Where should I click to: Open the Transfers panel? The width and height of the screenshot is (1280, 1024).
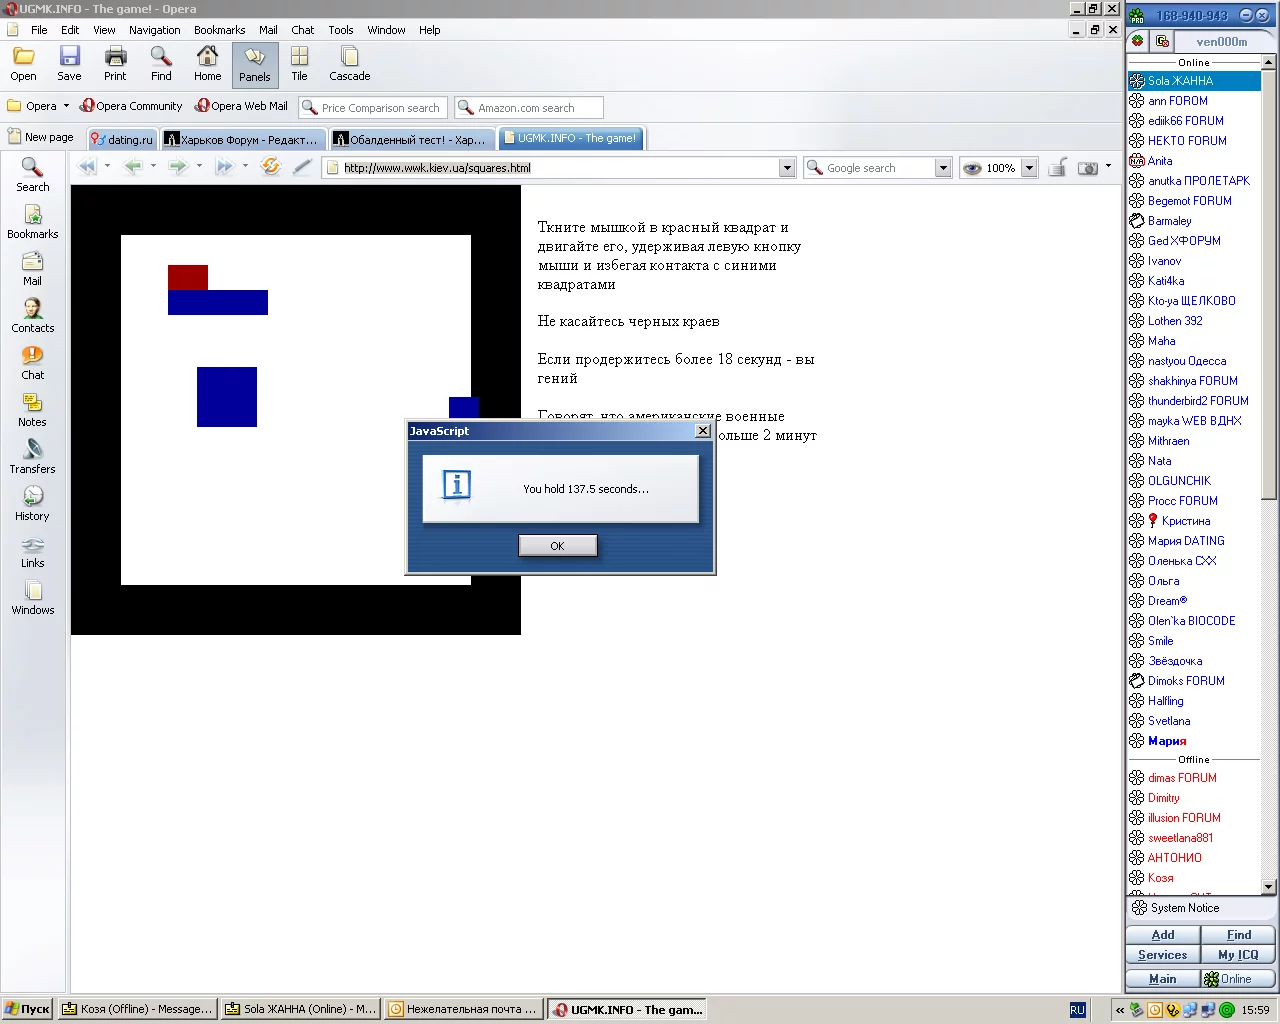(33, 457)
